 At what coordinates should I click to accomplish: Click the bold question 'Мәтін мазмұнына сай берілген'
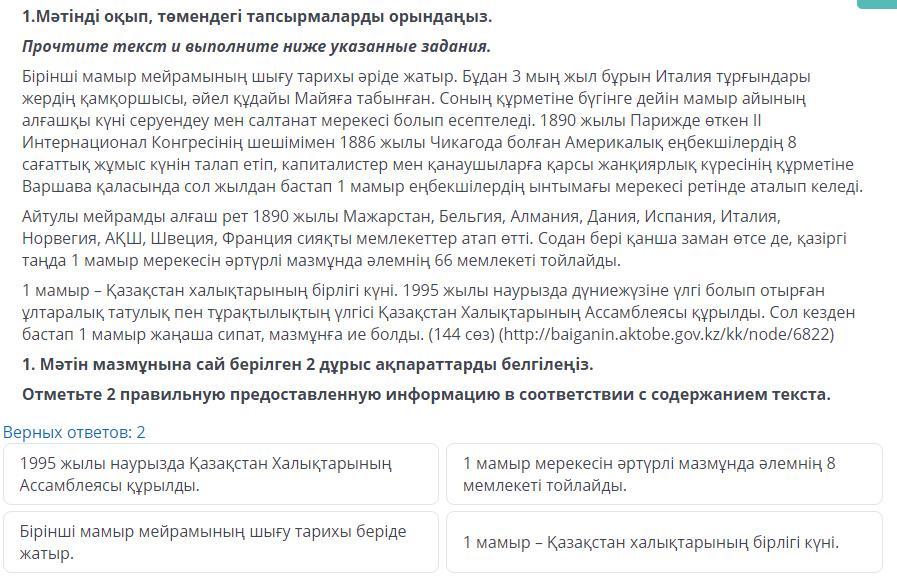tap(307, 364)
